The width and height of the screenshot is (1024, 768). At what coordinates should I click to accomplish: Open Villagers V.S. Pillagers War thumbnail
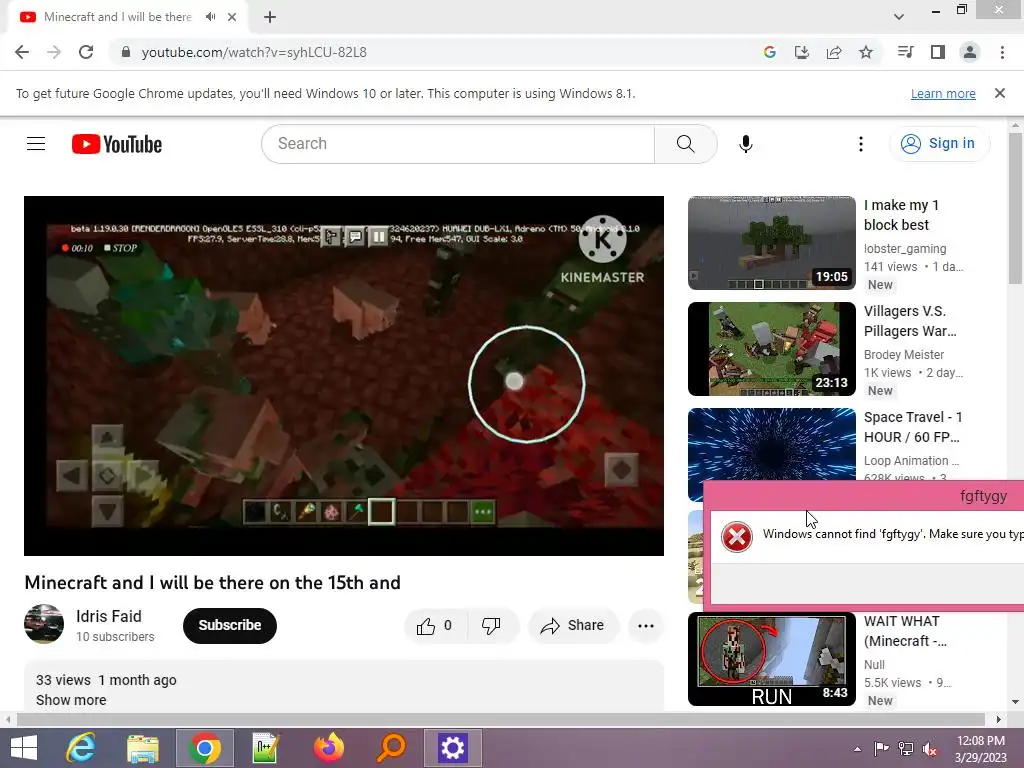point(772,349)
